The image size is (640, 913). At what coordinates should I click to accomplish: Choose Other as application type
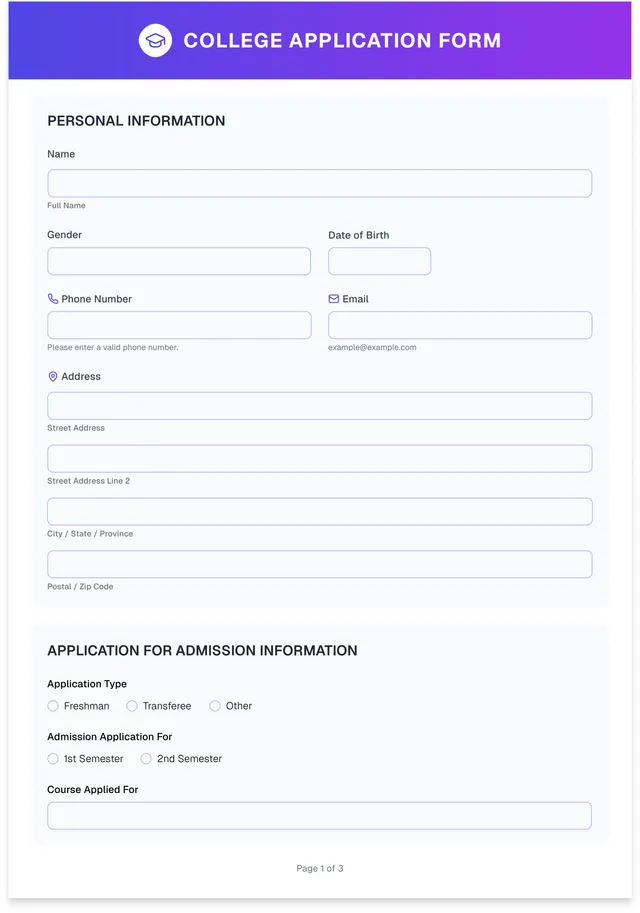pyautogui.click(x=215, y=706)
